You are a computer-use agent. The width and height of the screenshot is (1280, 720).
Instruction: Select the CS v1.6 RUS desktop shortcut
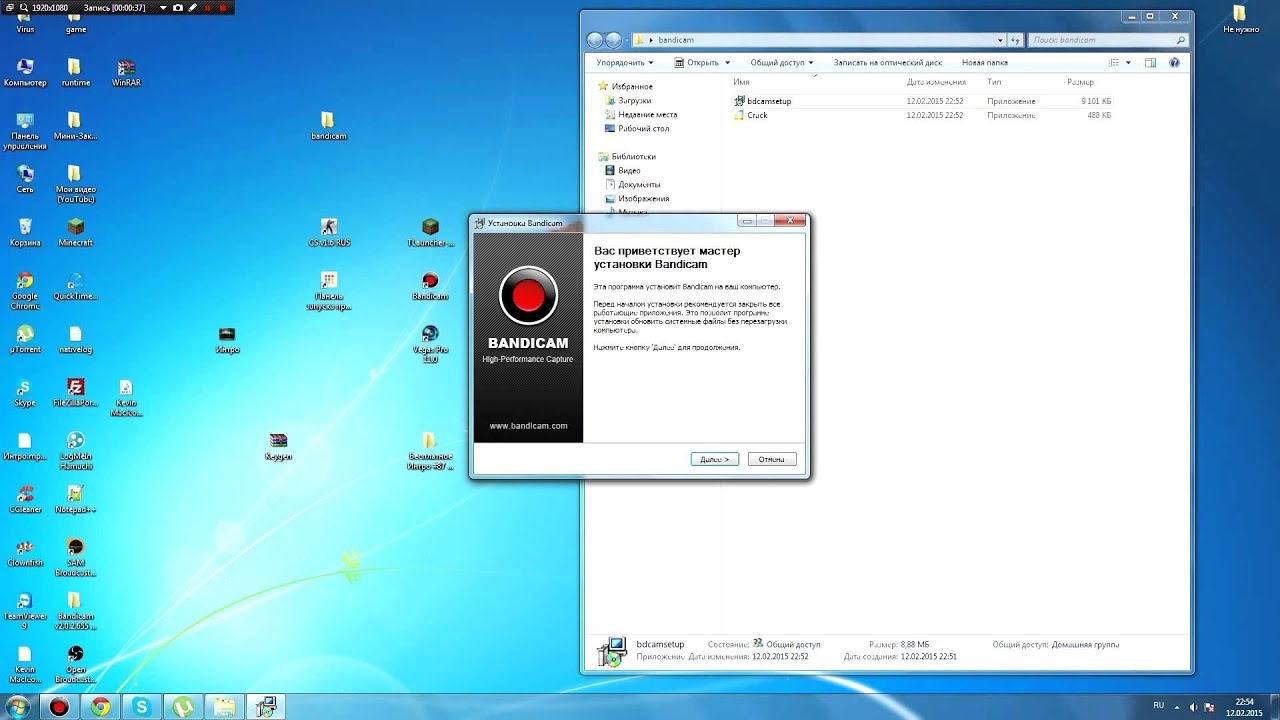329,233
